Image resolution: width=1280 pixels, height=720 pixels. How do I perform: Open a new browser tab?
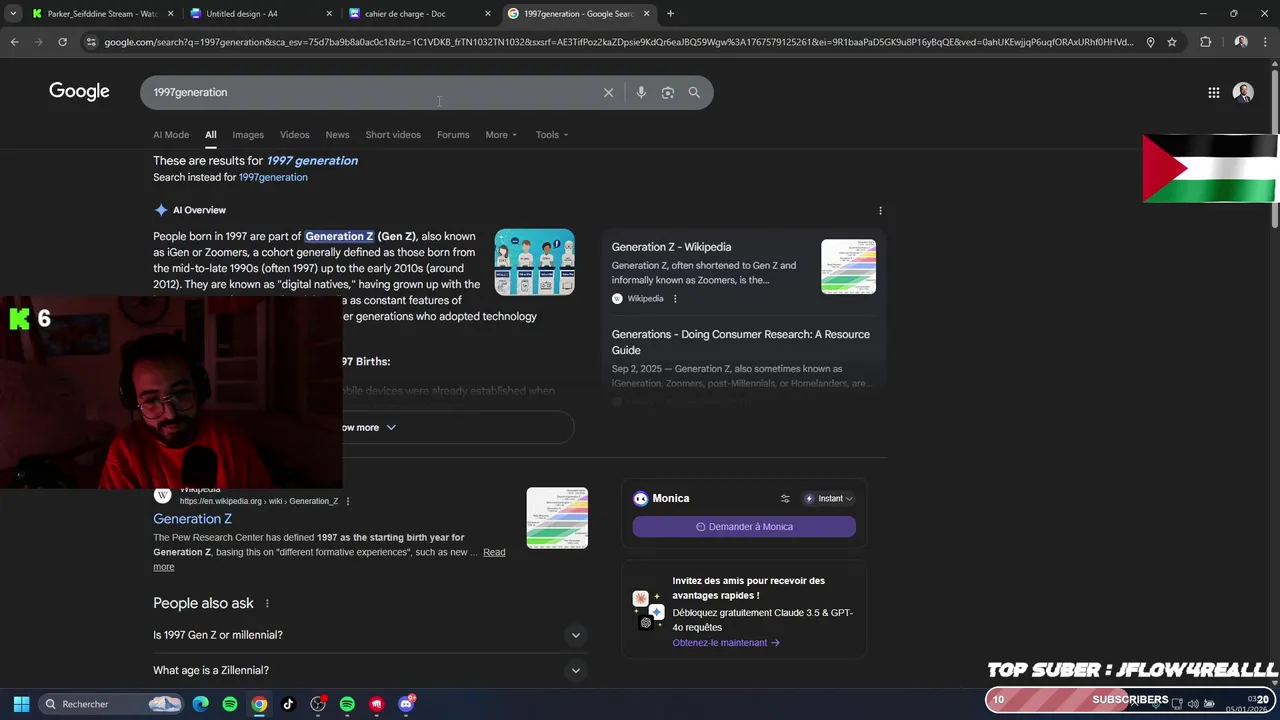point(670,13)
